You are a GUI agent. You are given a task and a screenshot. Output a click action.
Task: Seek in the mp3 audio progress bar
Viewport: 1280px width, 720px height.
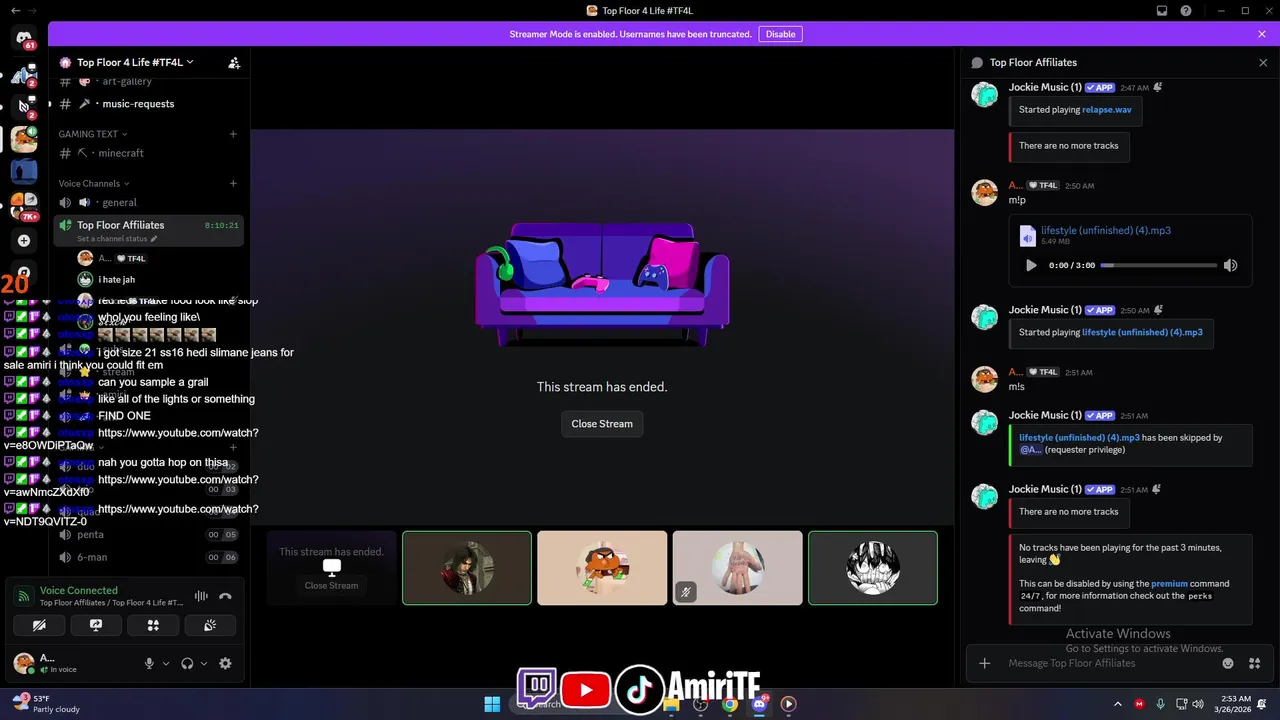pos(1159,265)
